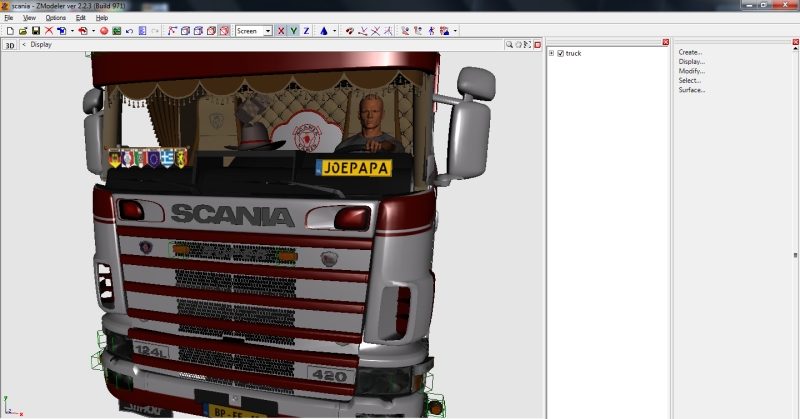
Task: Expand the truck tree node
Action: (x=551, y=53)
